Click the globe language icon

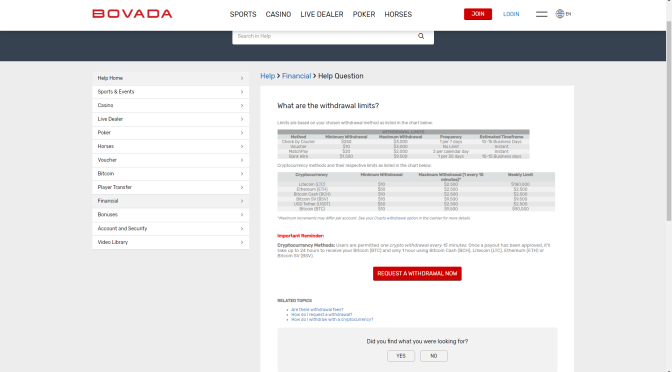[x=560, y=14]
